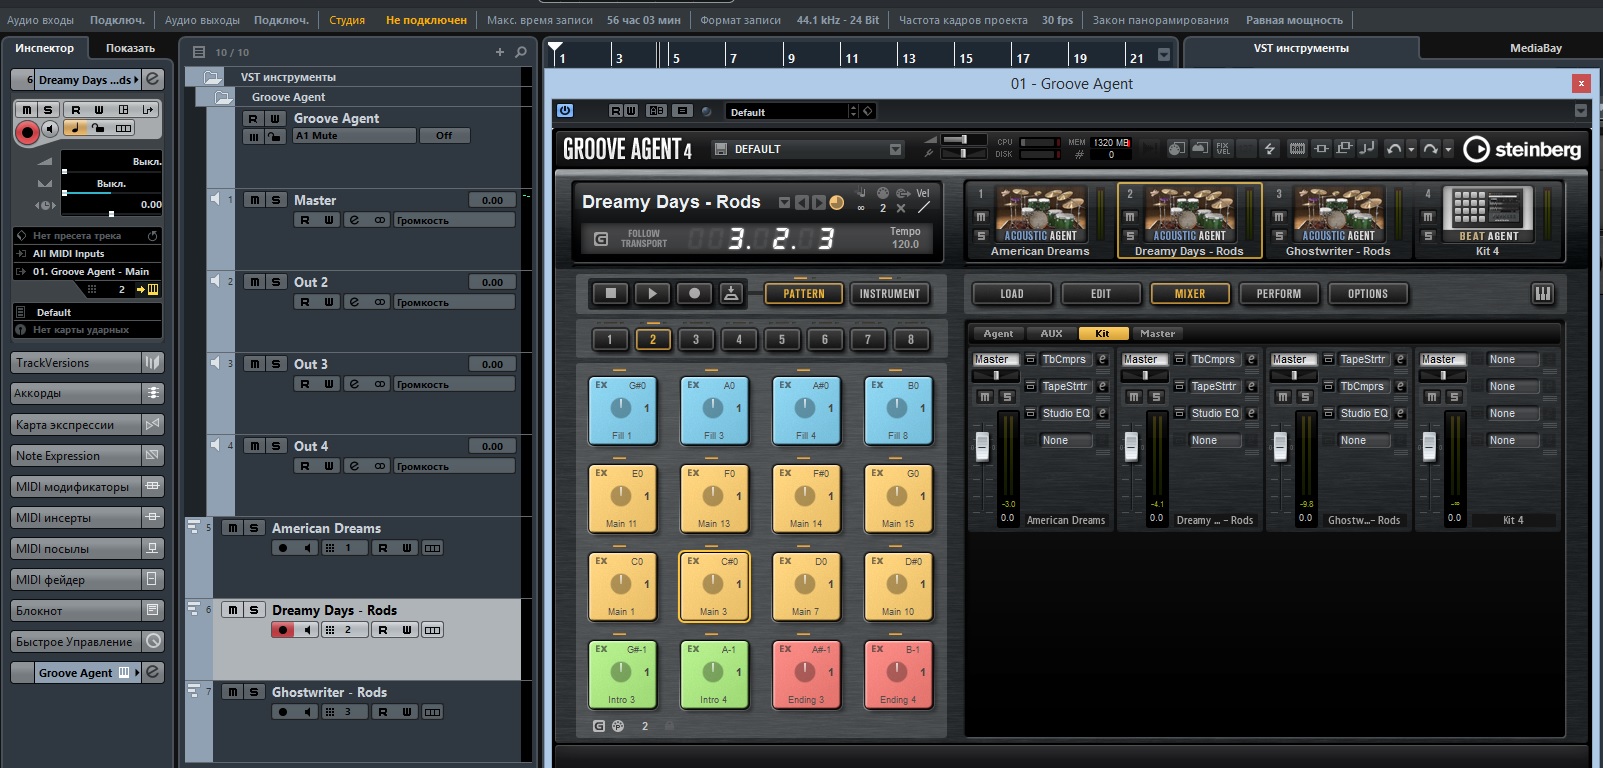Image resolution: width=1603 pixels, height=768 pixels.
Task: Solo the American Dreams track
Action: tap(254, 528)
